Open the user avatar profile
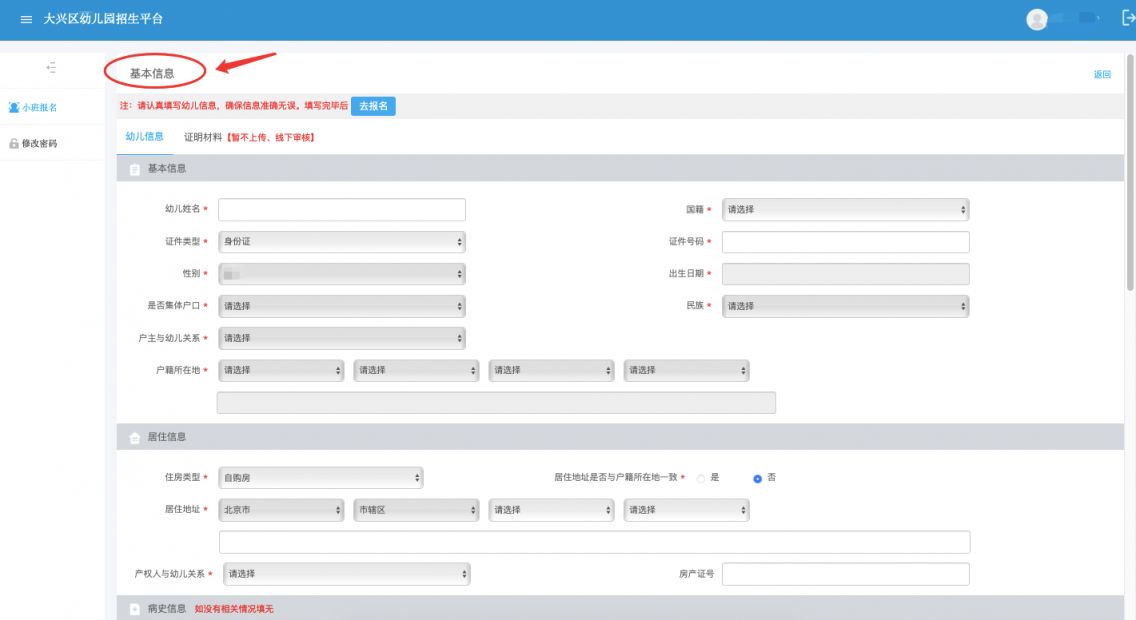 tap(1037, 20)
